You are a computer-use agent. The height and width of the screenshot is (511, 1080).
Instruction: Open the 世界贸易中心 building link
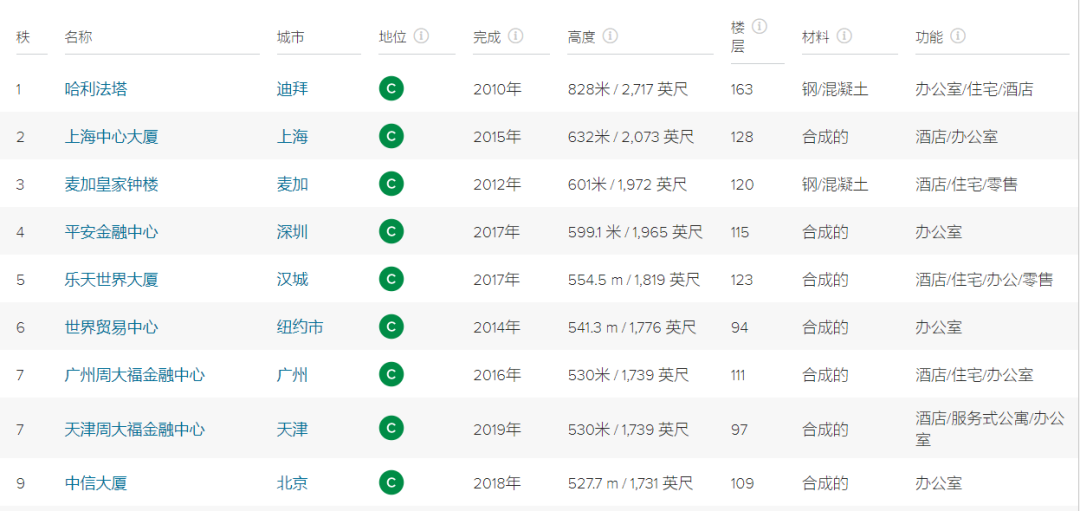point(112,326)
